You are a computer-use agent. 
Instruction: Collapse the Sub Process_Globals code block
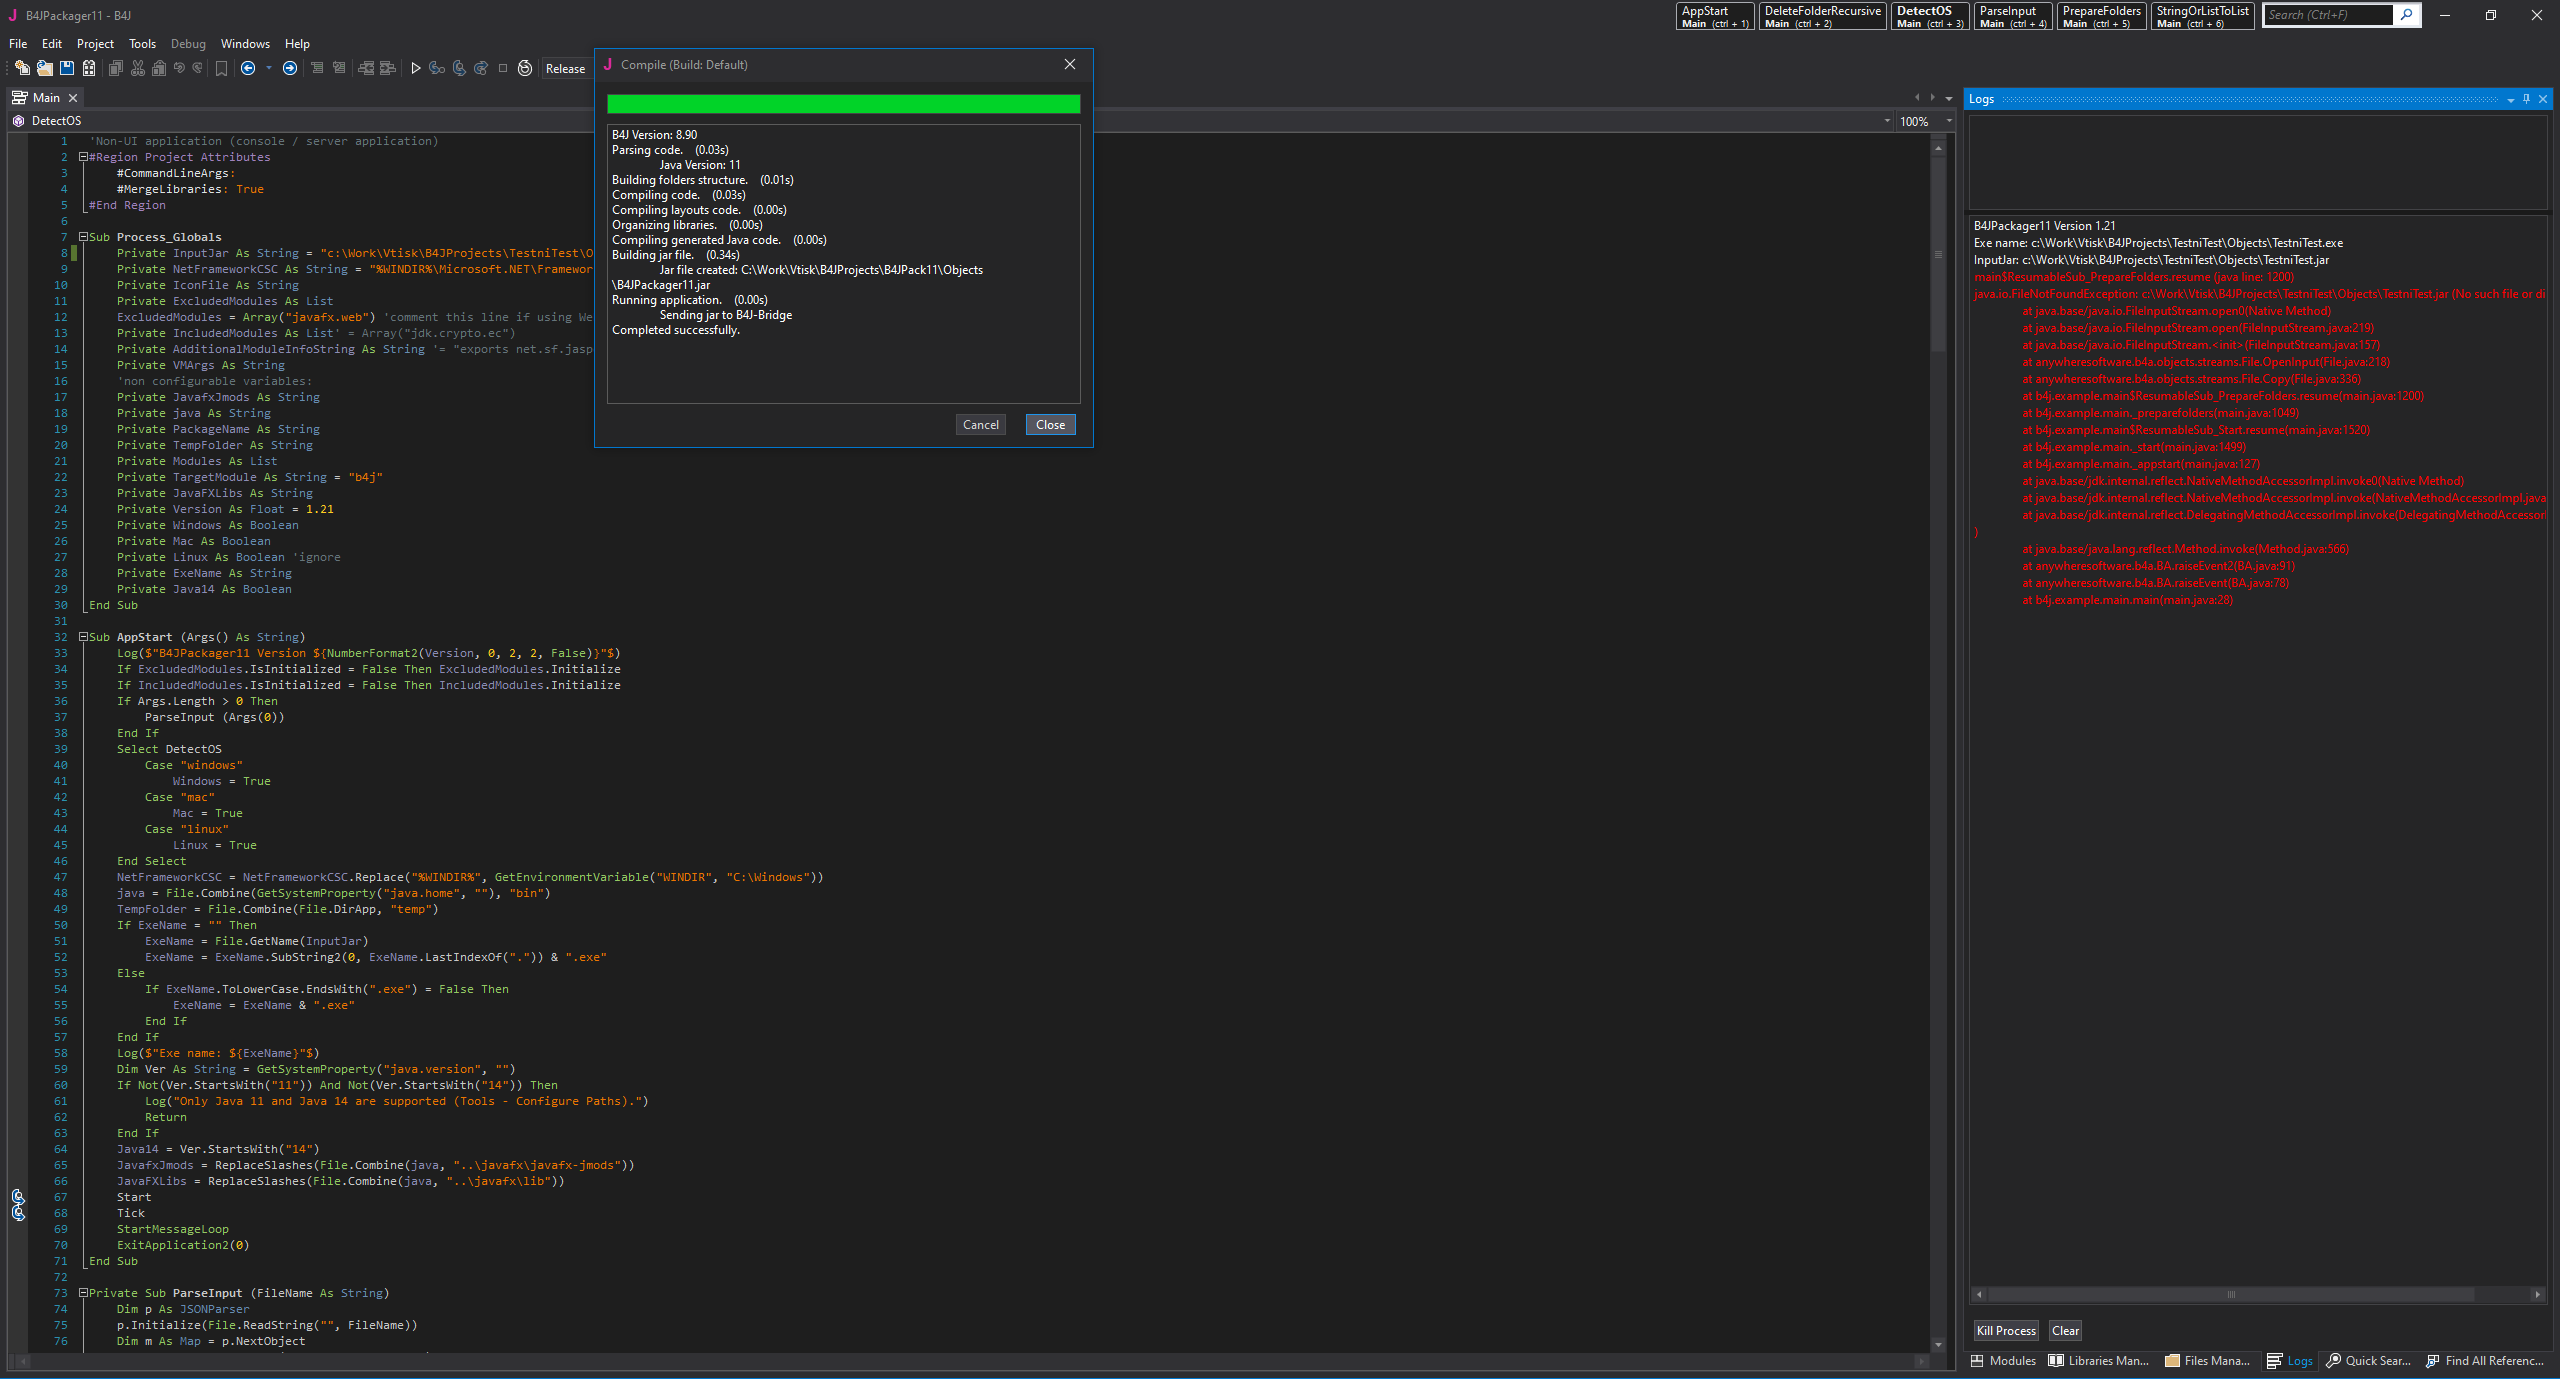click(84, 237)
